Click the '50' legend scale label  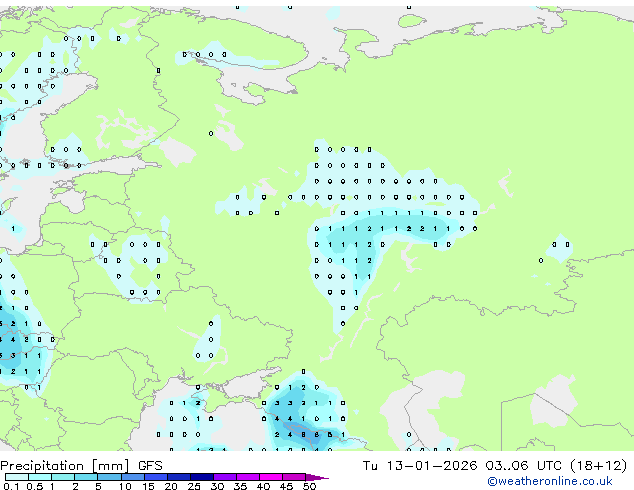[309, 486]
